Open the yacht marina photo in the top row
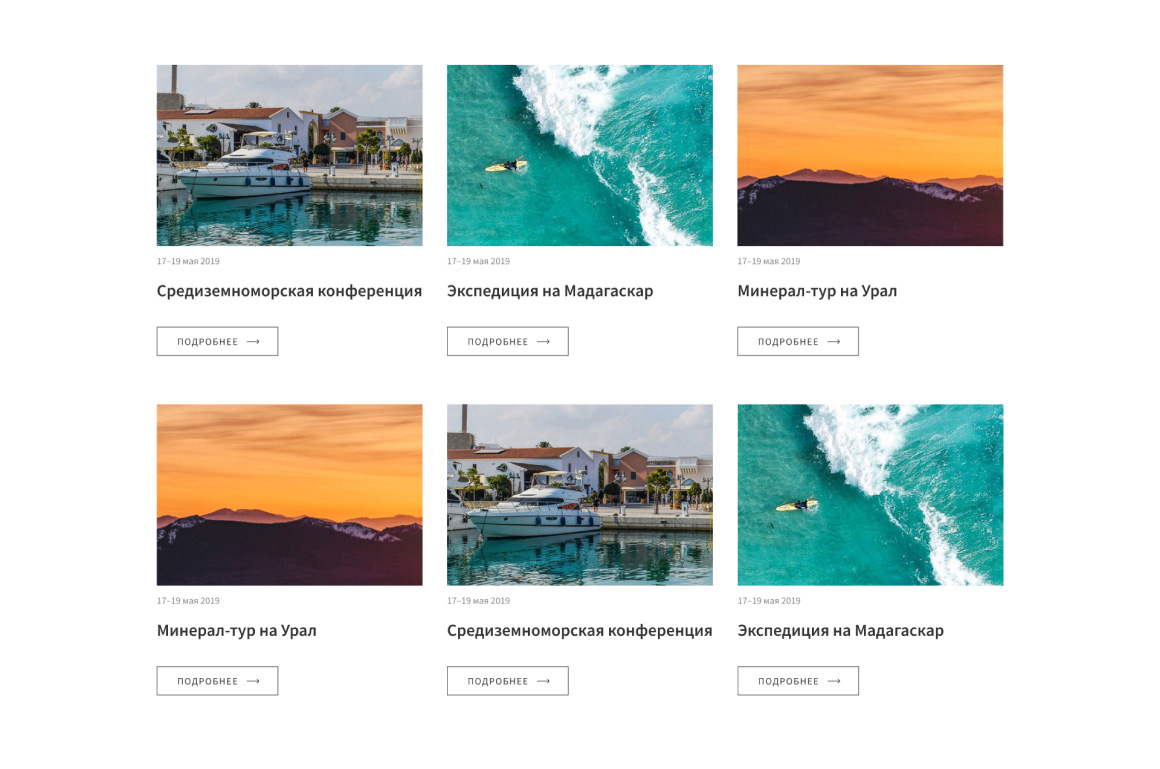 [x=289, y=155]
